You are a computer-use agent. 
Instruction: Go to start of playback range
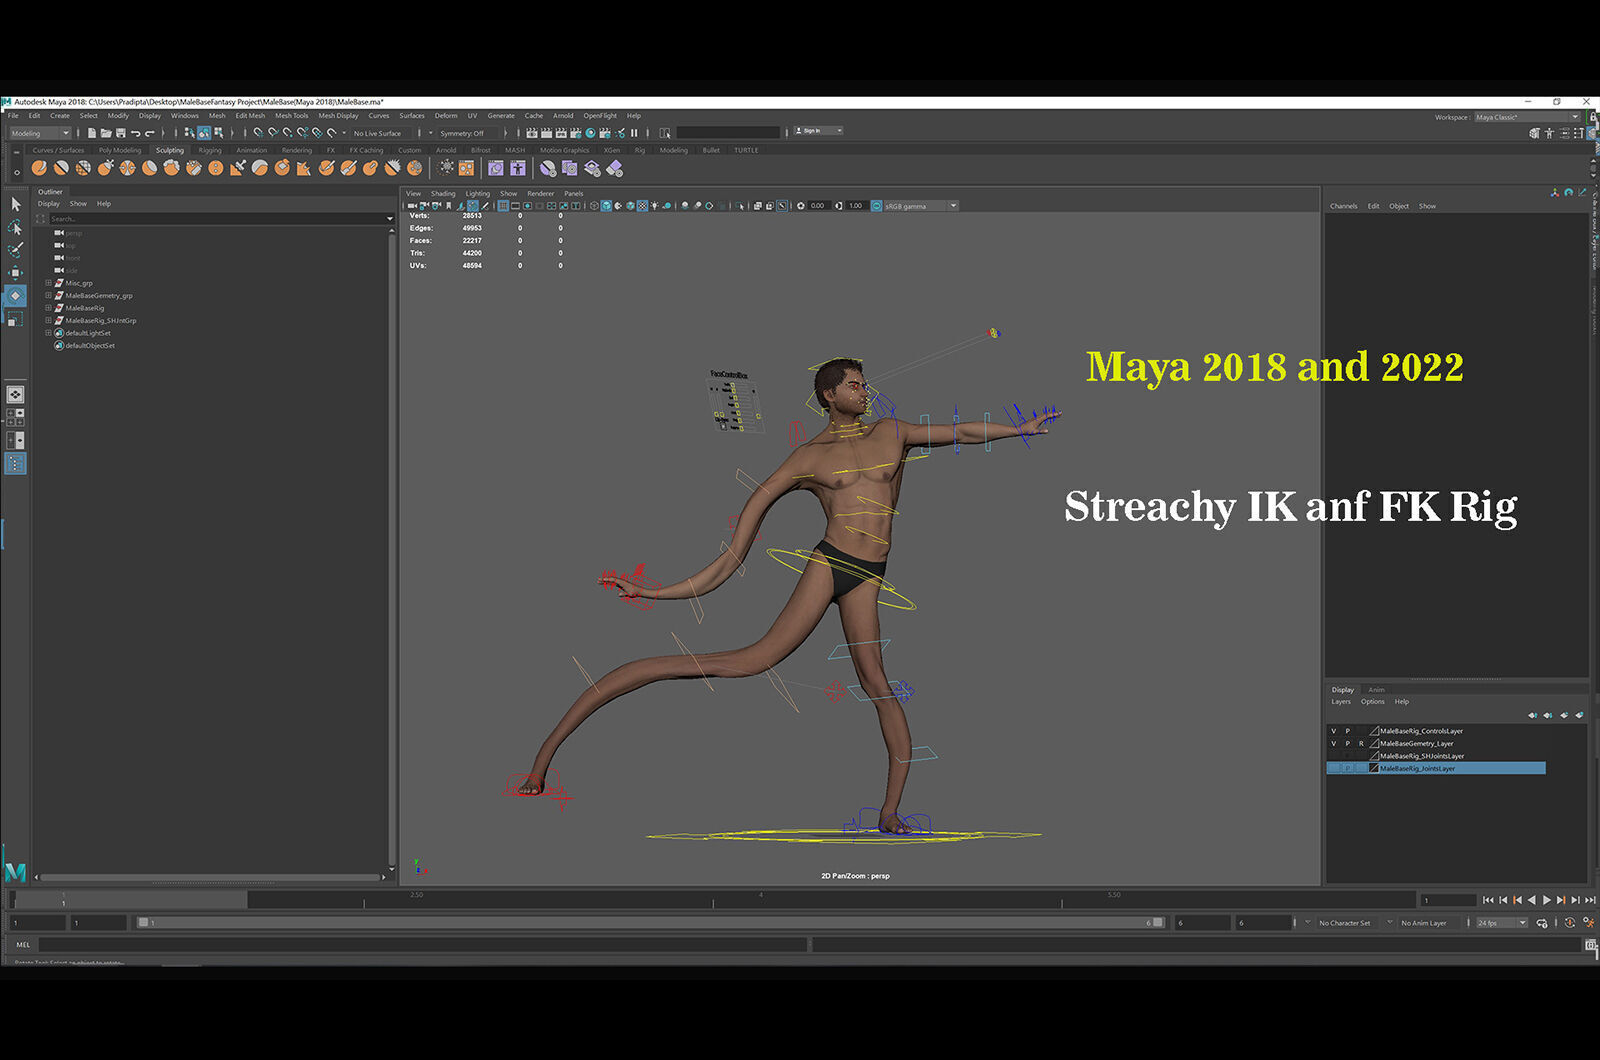point(1488,900)
